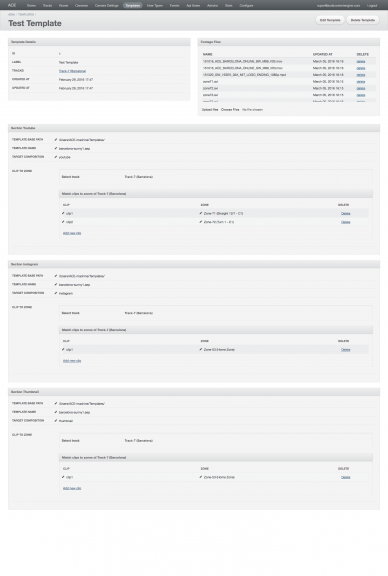Edit Zone 71 Straight assignment in Youtube section
This screenshot has height=576, width=388.
pyautogui.click(x=201, y=213)
